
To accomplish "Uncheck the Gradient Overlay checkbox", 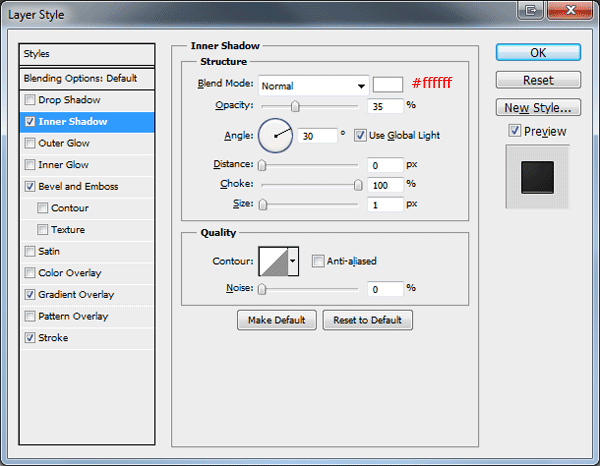I will pyautogui.click(x=29, y=295).
